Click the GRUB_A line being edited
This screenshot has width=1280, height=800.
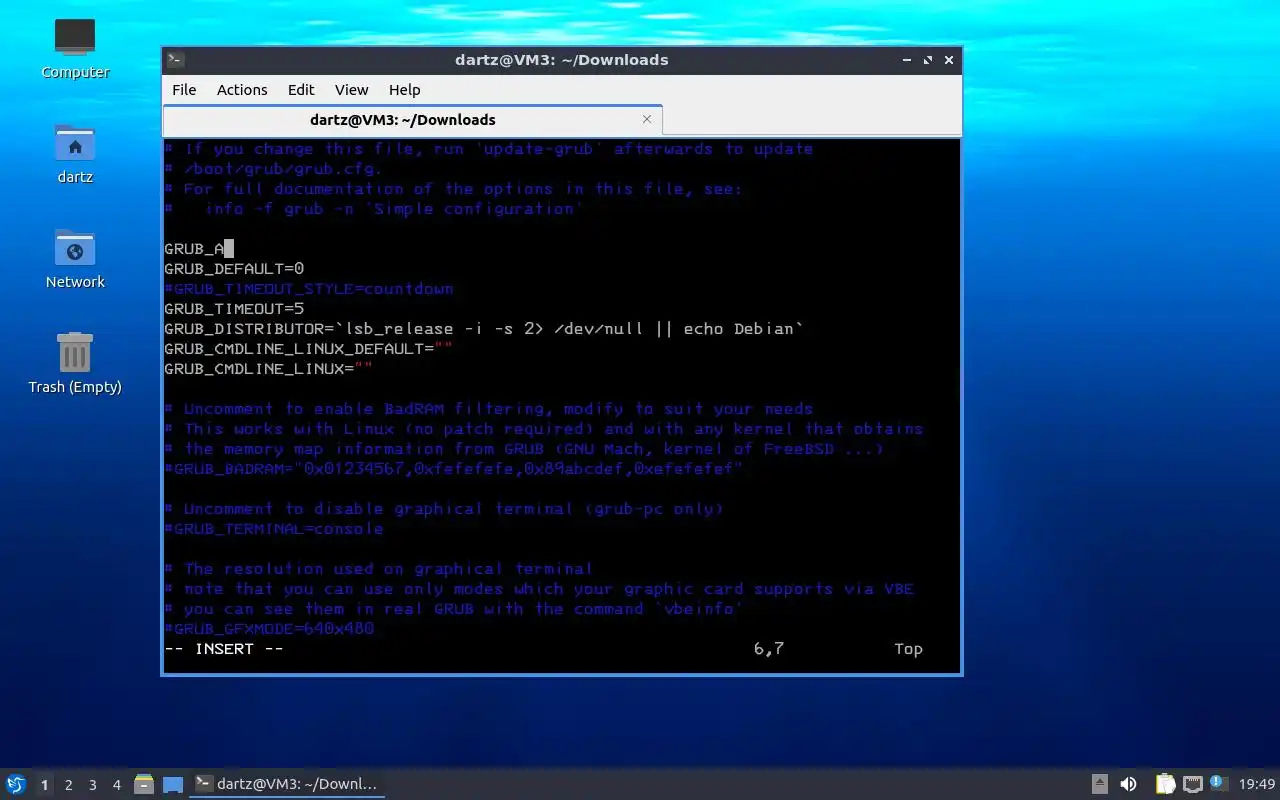[198, 249]
